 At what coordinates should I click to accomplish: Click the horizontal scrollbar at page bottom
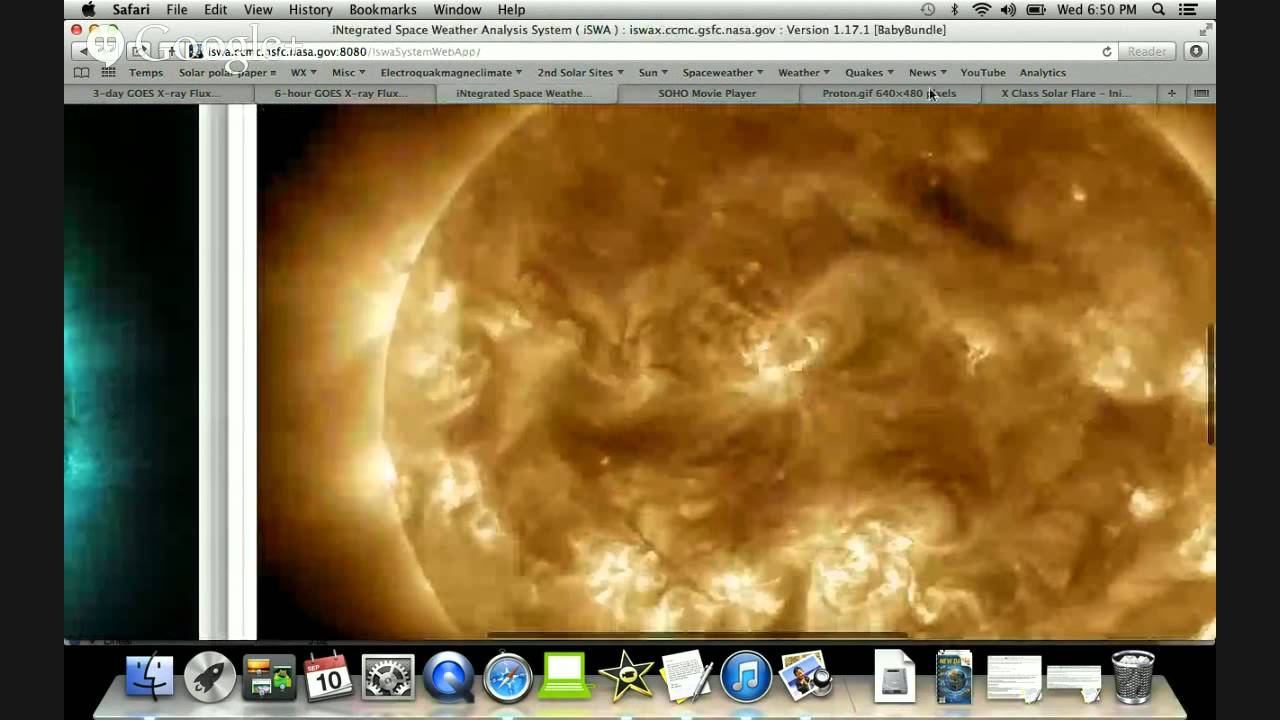click(697, 636)
